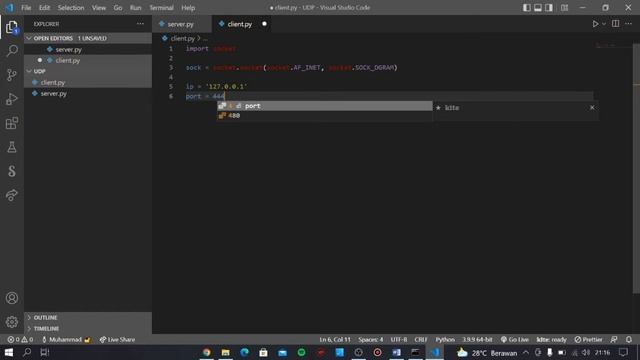Choose the 'port' autocomplete suggestion
The image size is (640, 360).
pyautogui.click(x=324, y=106)
